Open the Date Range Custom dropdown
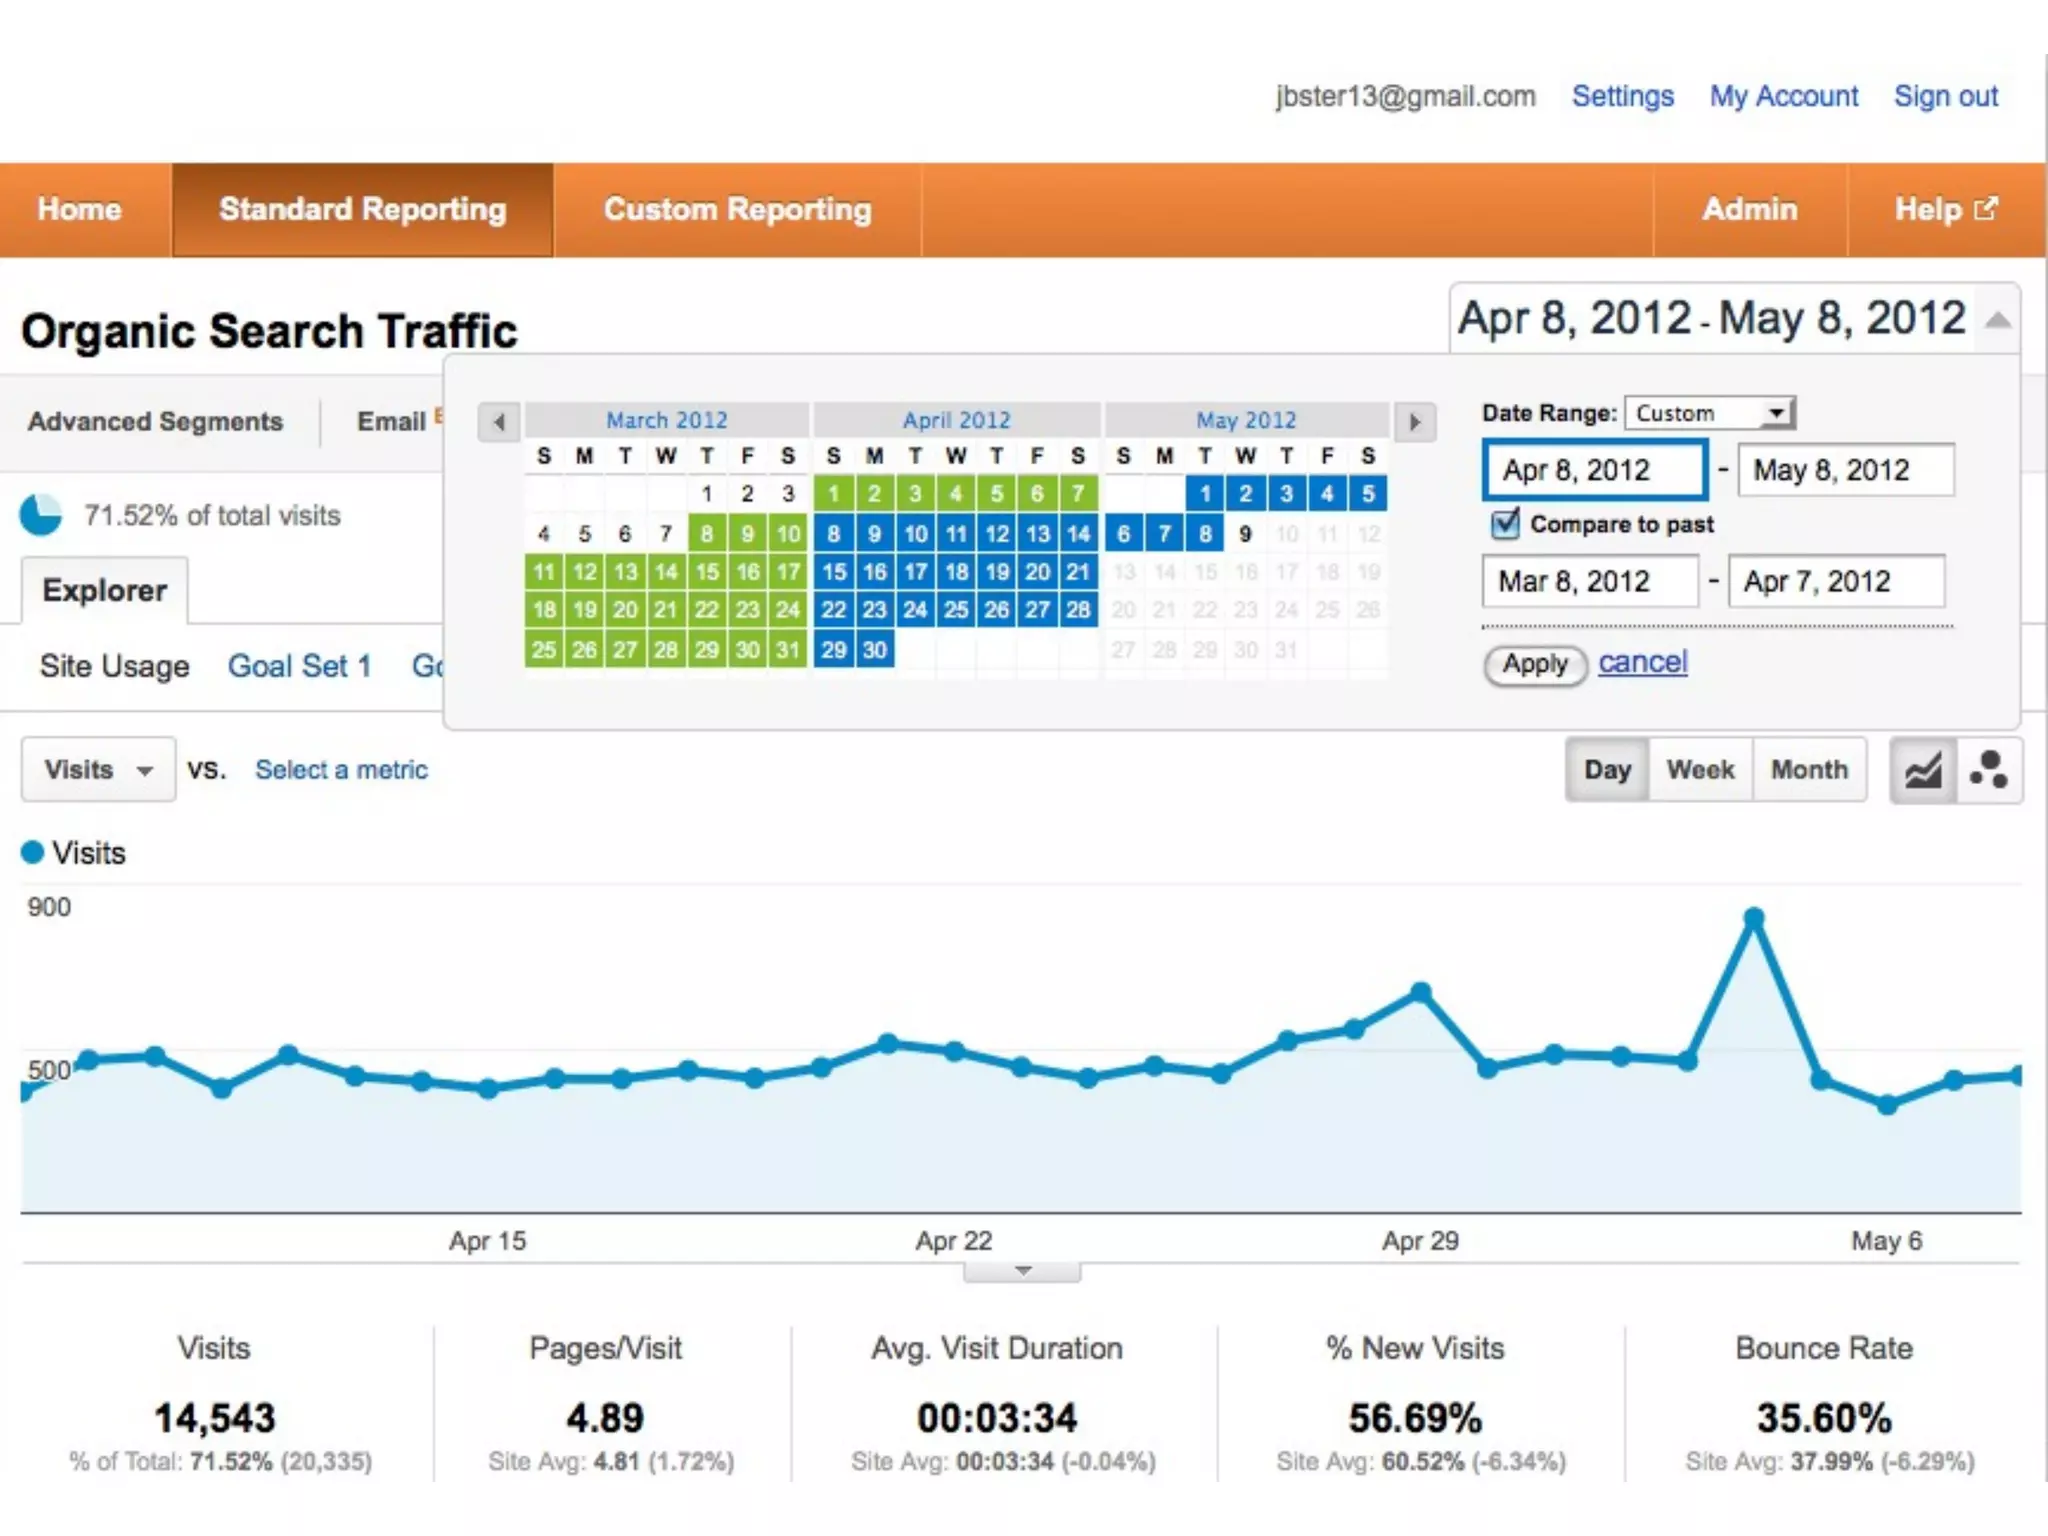 1710,413
